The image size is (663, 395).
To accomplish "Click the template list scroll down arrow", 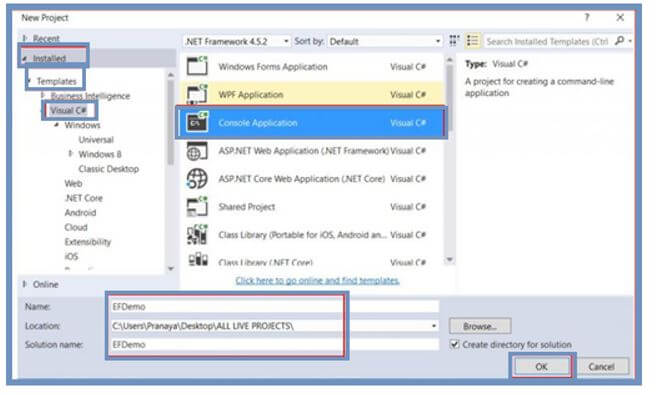I will pos(449,259).
